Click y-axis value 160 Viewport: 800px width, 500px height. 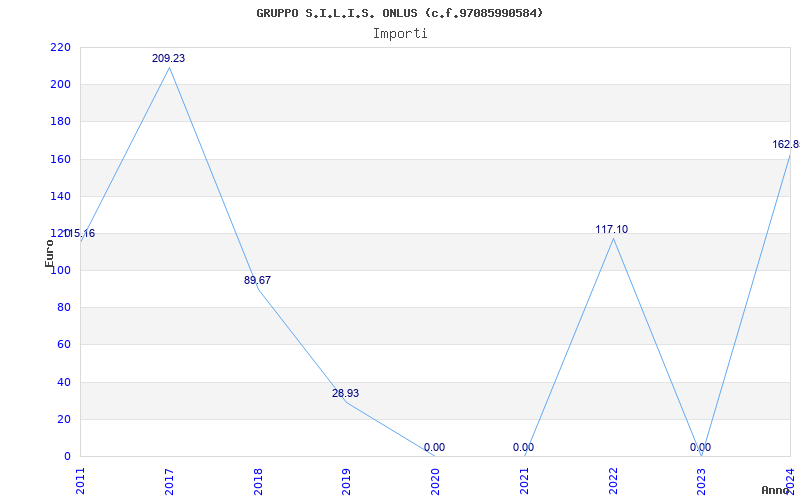click(x=60, y=159)
